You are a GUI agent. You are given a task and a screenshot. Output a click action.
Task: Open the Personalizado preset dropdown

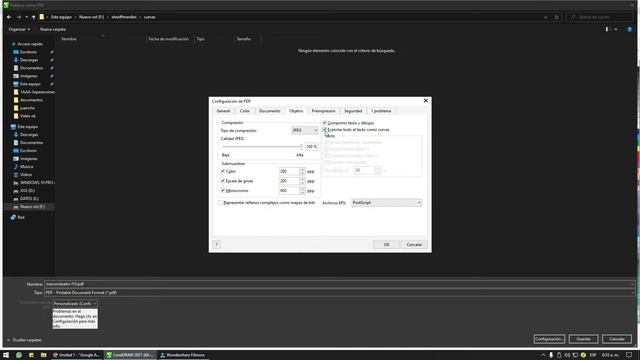[75, 304]
